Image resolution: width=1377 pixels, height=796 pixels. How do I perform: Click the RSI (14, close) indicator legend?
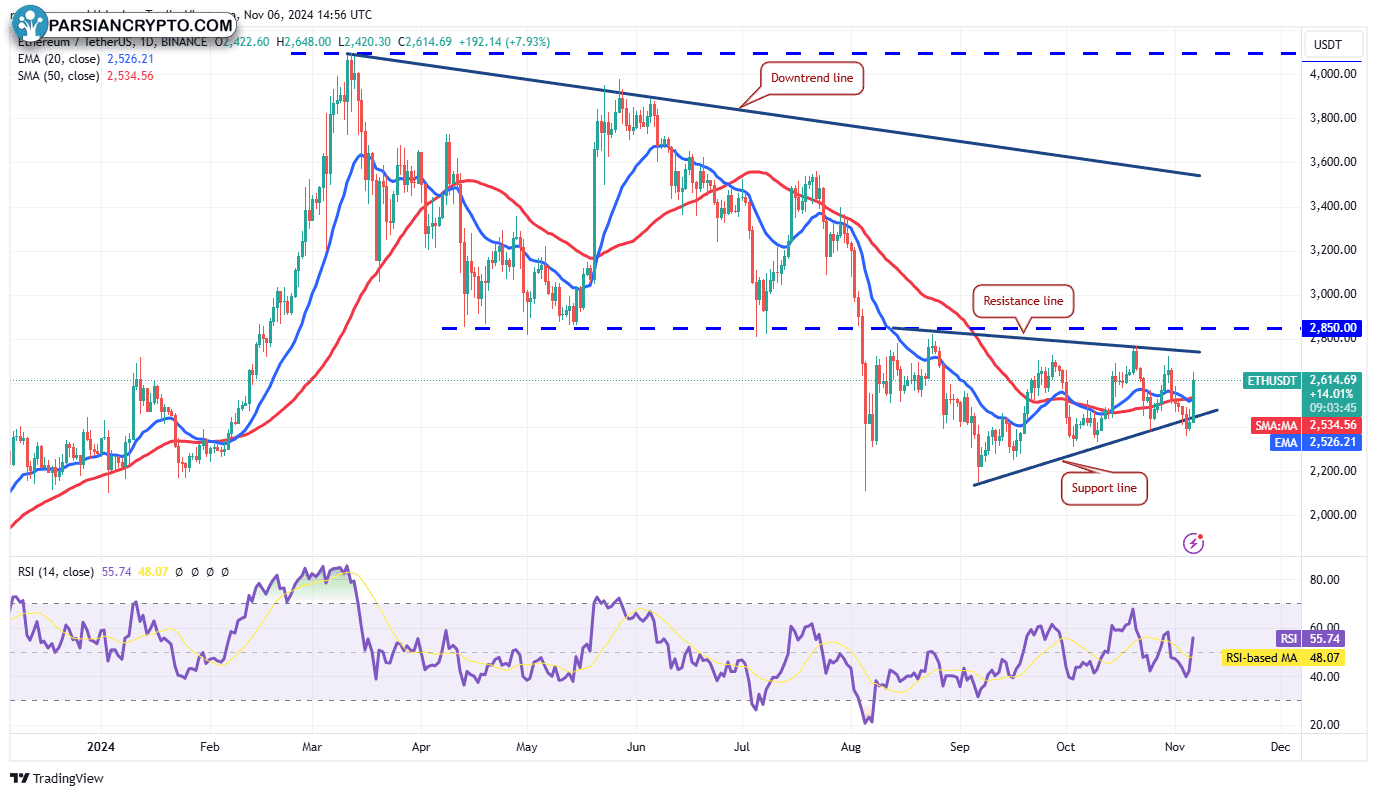click(x=56, y=572)
